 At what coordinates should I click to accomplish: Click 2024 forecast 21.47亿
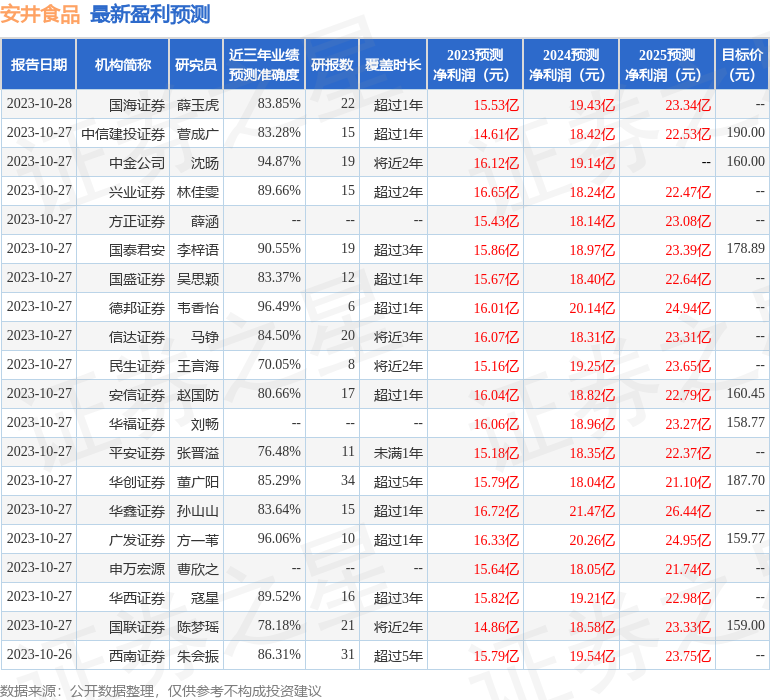coord(592,511)
